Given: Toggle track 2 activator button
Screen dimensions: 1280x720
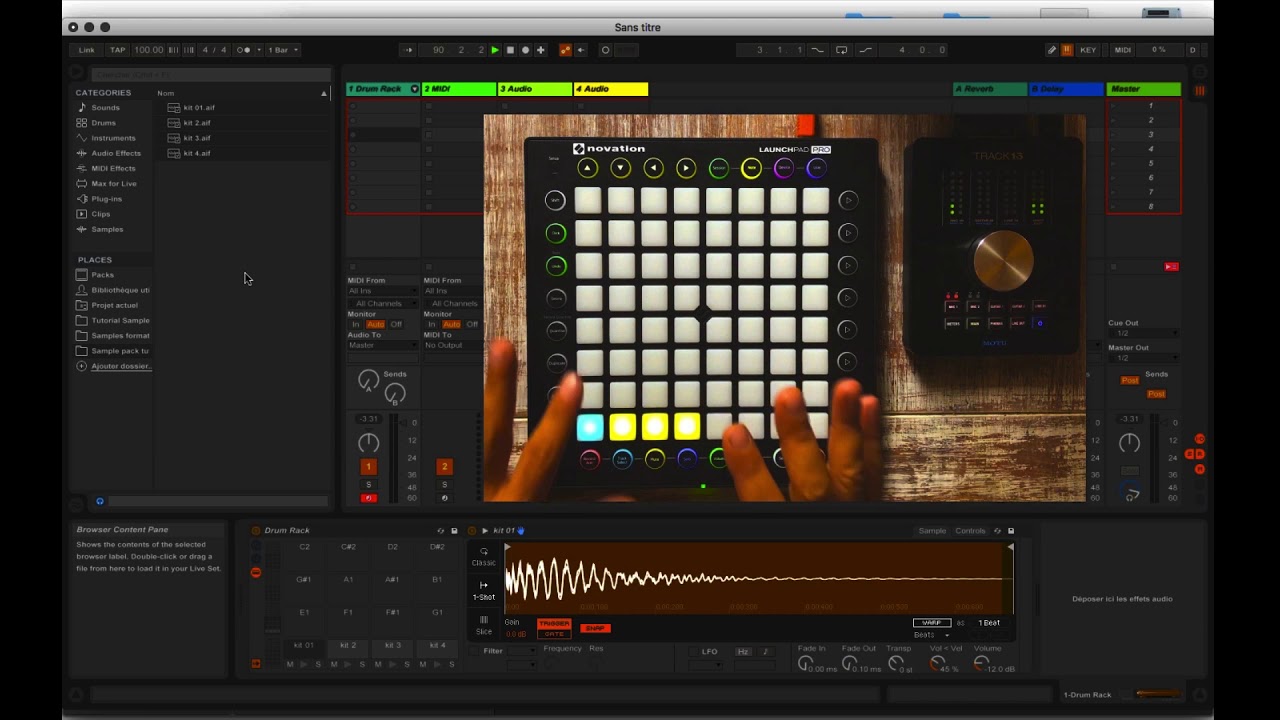Looking at the screenshot, I should click(x=444, y=466).
